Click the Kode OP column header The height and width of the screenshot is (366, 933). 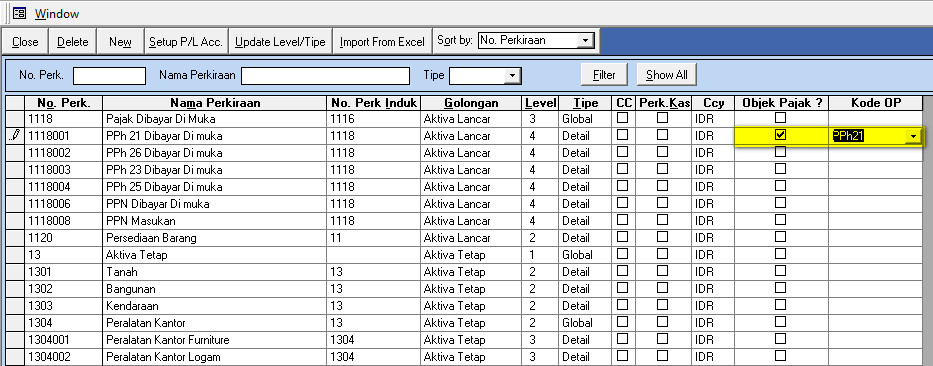pos(876,103)
